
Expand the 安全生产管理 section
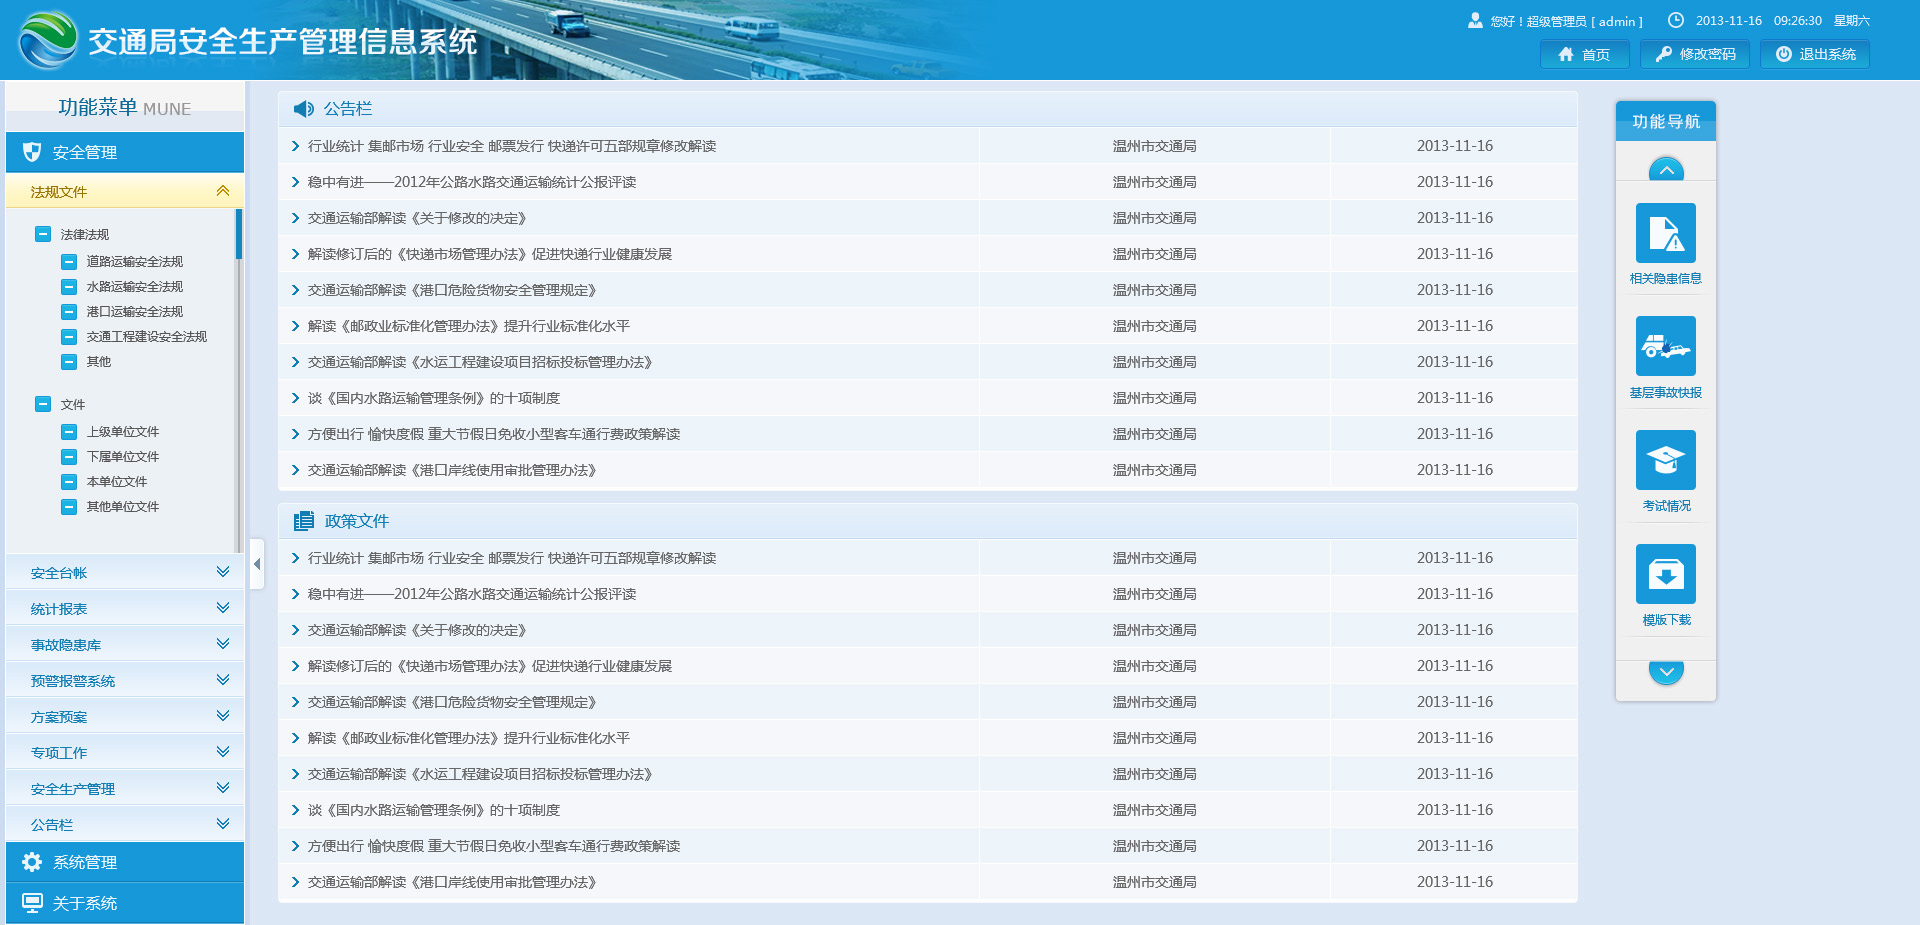[125, 788]
